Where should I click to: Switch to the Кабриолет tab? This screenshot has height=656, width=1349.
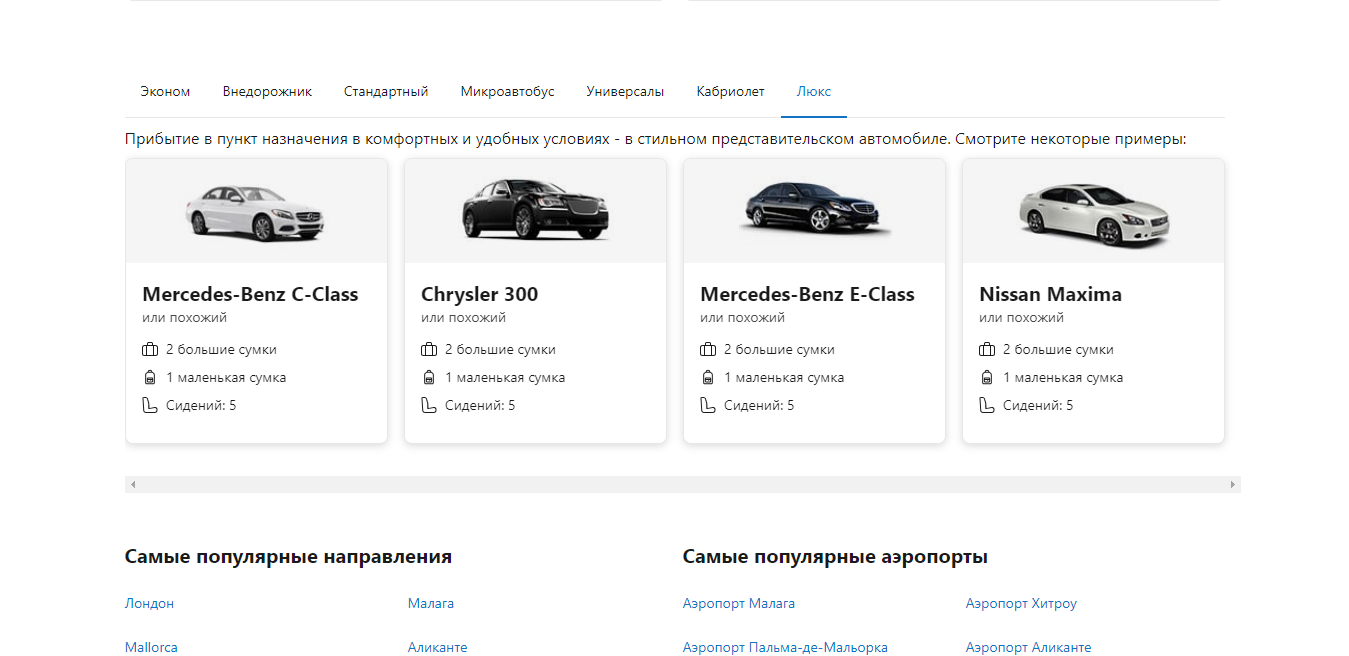(x=730, y=91)
